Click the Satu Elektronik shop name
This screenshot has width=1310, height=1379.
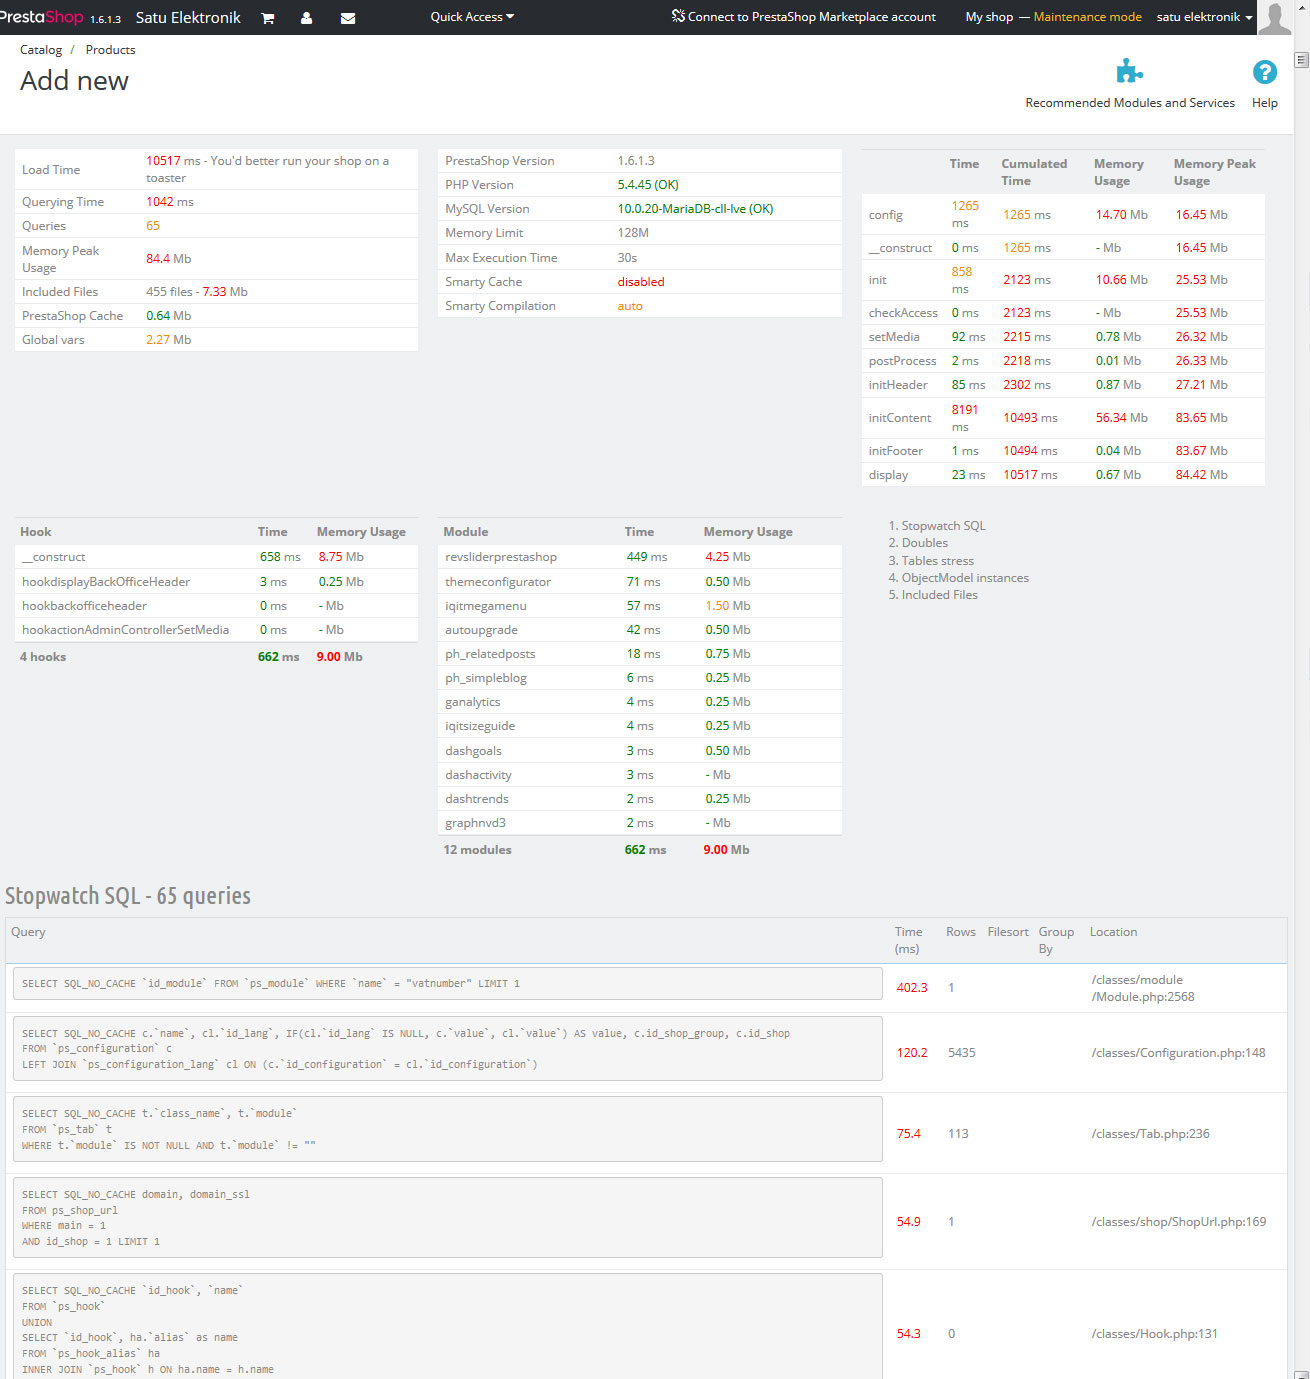188,18
